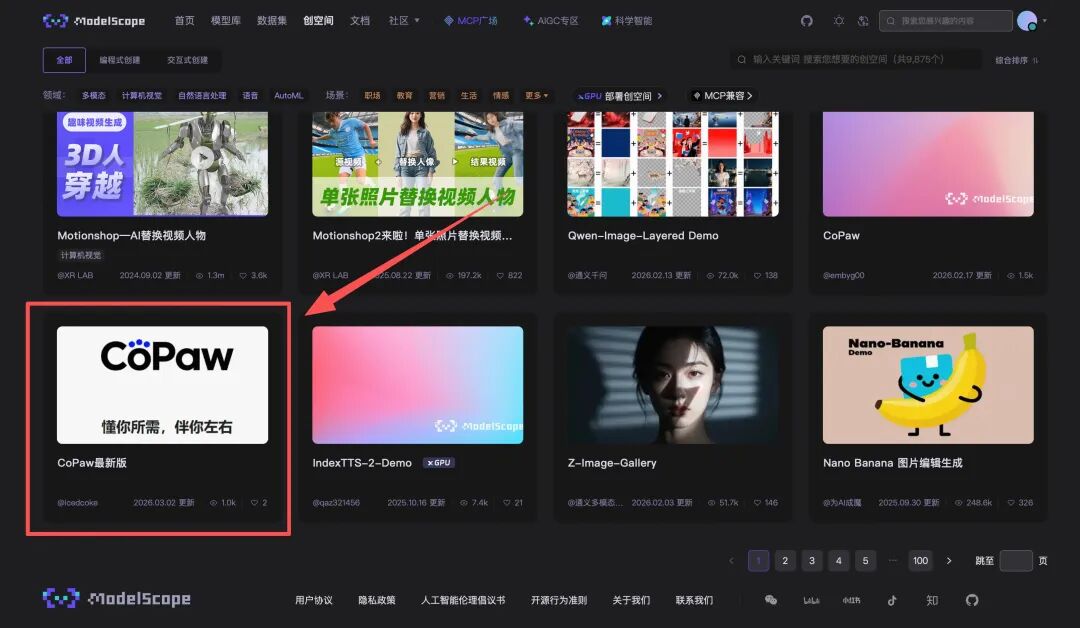Filter by AutoML domain
Screen dimensions: 1080x628
click(289, 96)
